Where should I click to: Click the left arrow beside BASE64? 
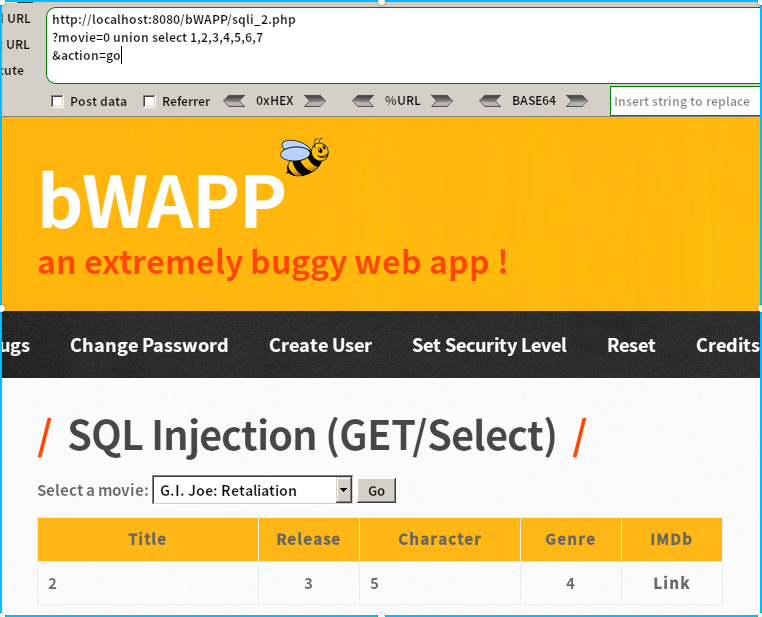click(x=490, y=101)
